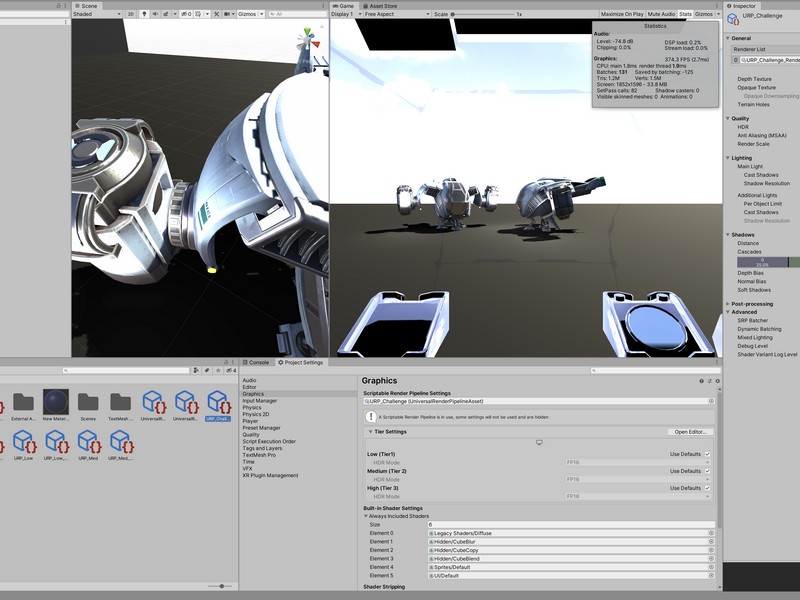
Task: Adjust the Project icon size slider
Action: coord(220,586)
